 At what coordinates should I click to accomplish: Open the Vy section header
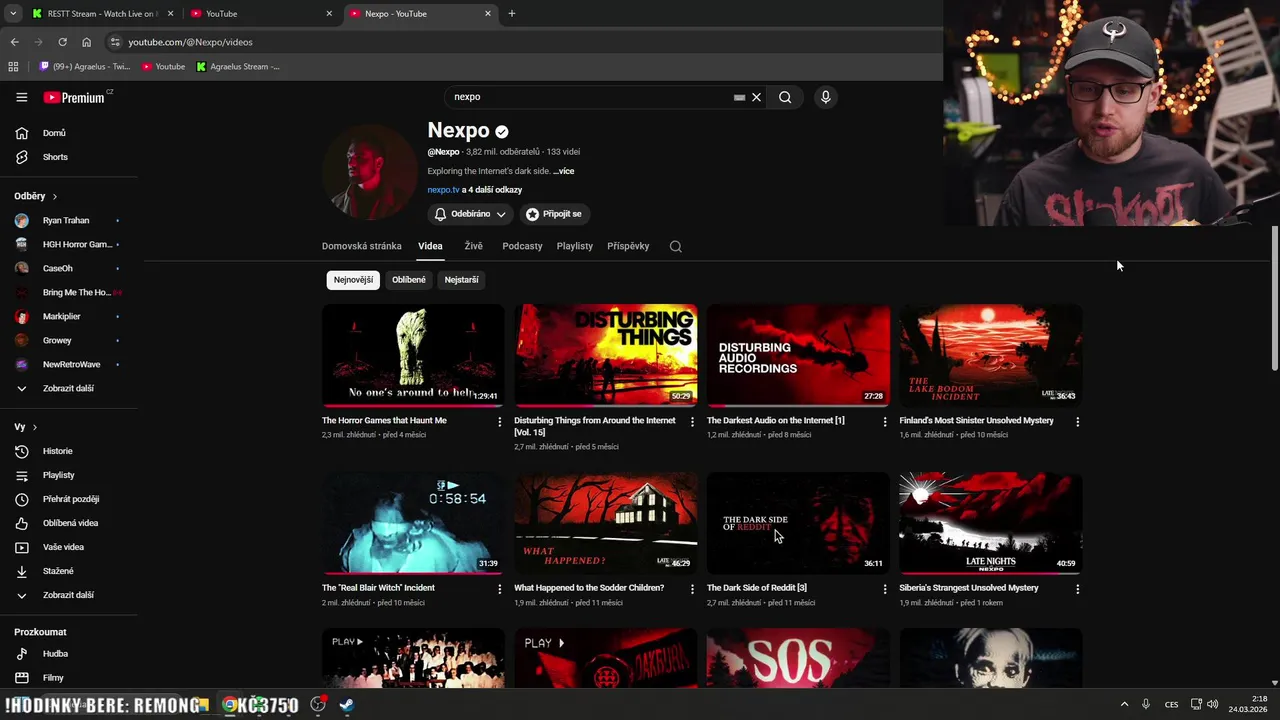pyautogui.click(x=26, y=427)
